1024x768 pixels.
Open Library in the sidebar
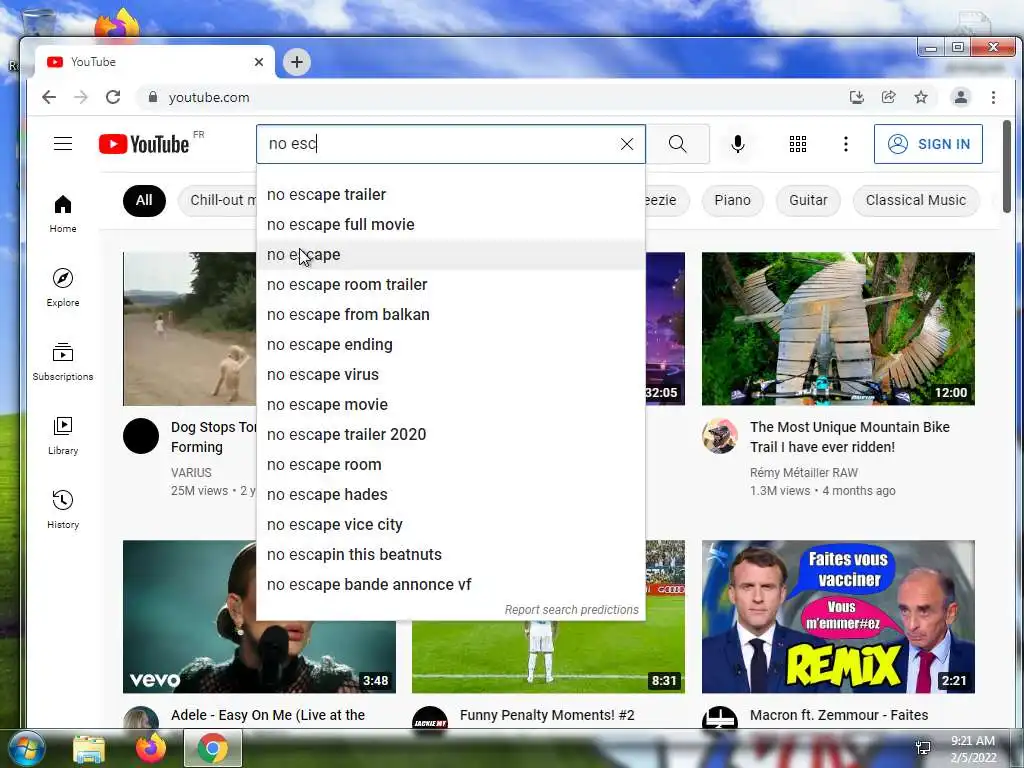63,436
